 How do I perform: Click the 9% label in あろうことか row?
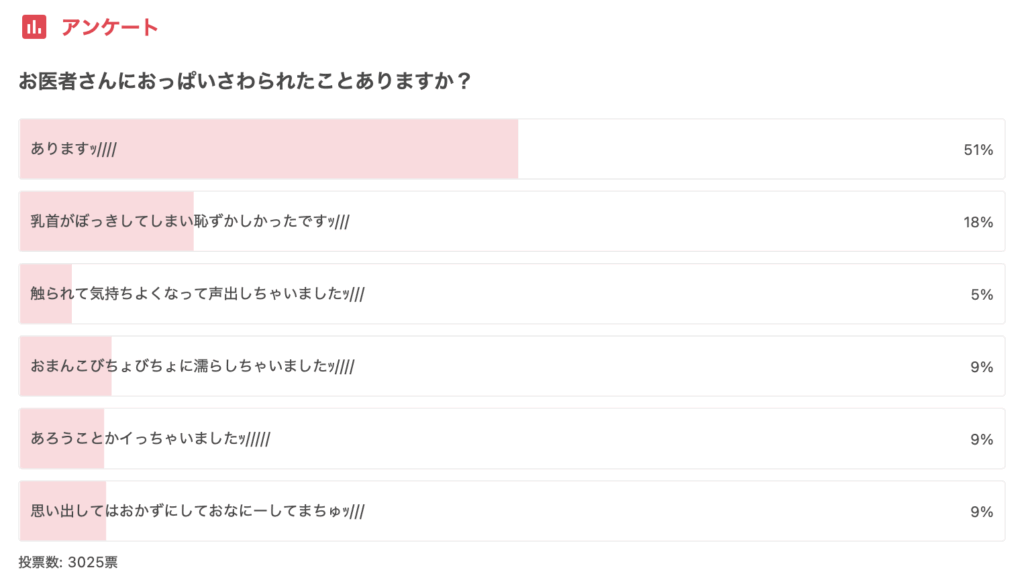[982, 439]
